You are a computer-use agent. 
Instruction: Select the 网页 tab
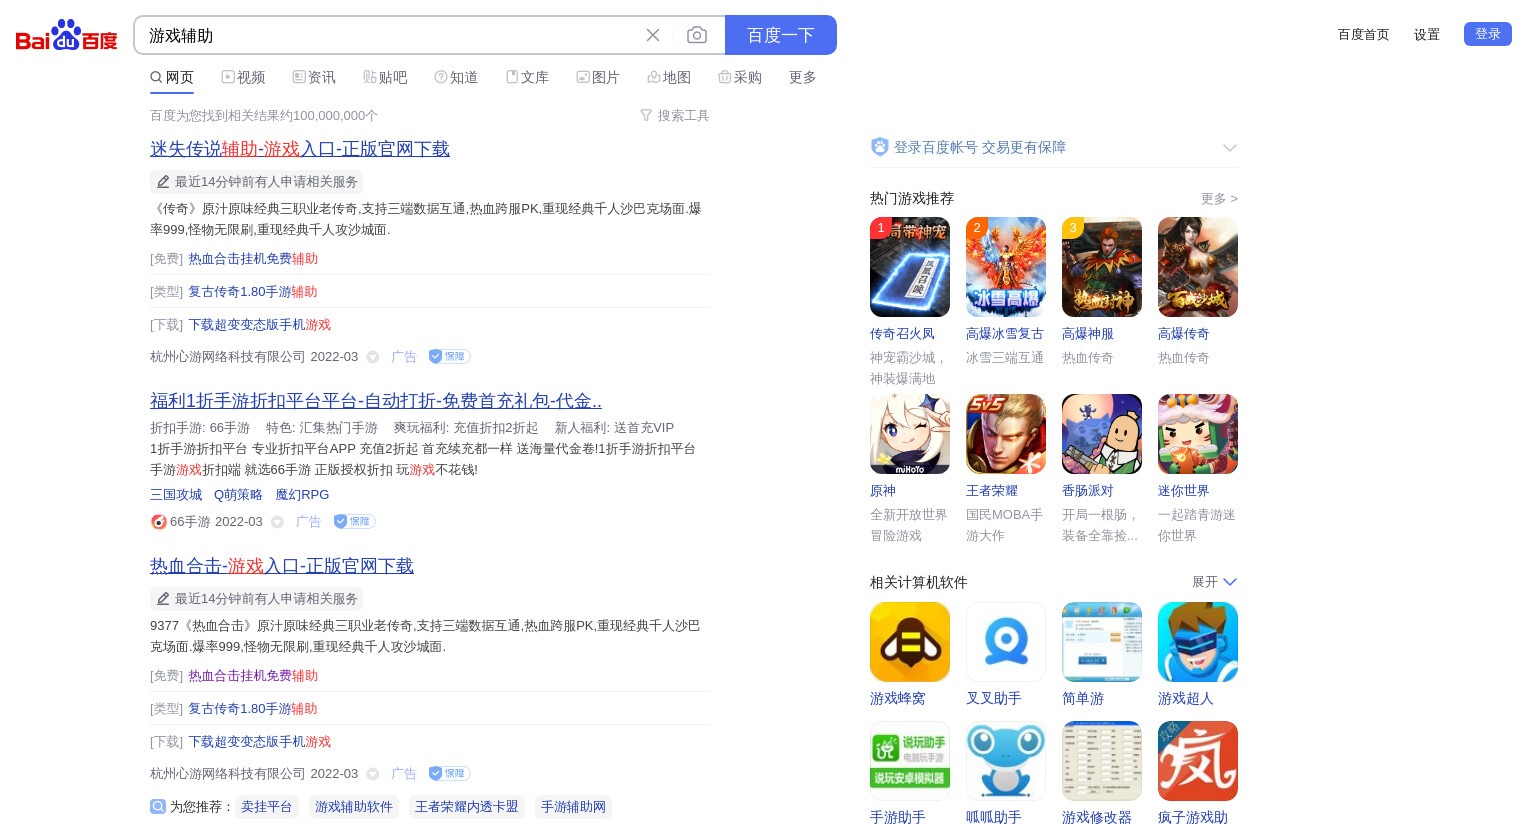click(x=172, y=77)
